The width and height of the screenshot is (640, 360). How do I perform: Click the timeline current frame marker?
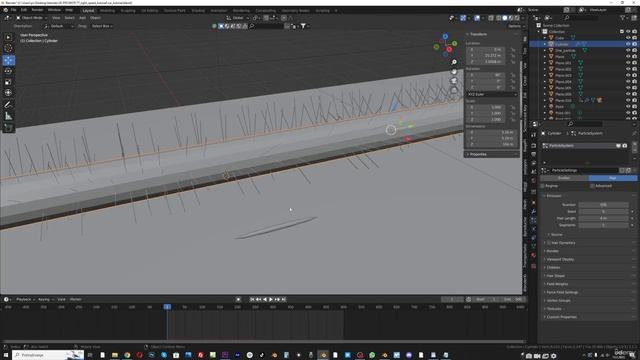(x=167, y=307)
